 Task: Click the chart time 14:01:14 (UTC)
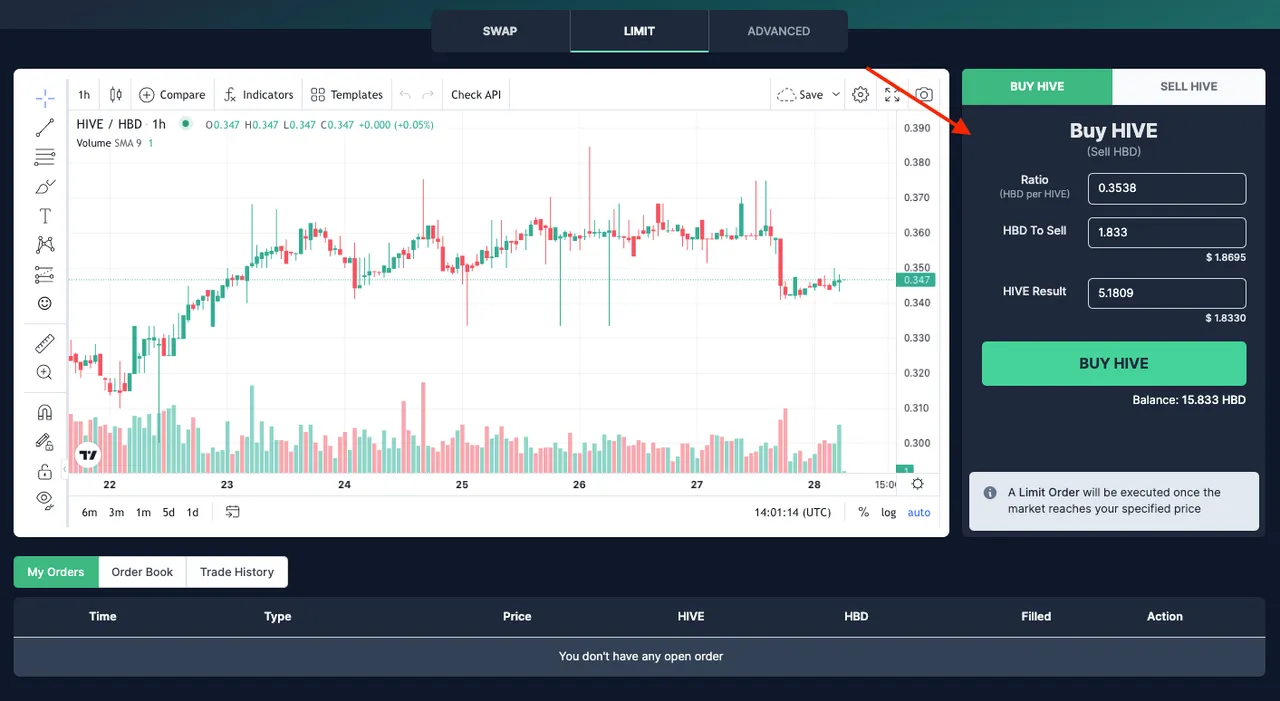click(792, 512)
